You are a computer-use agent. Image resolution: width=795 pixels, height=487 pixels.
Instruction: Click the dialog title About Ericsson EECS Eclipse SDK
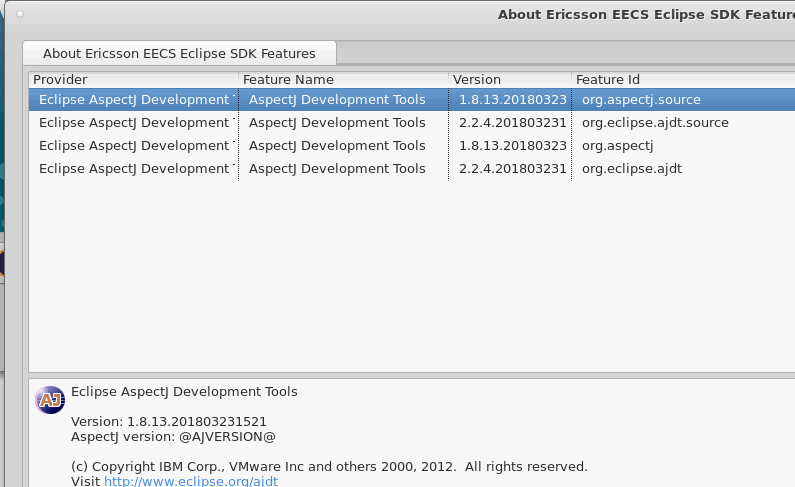646,15
